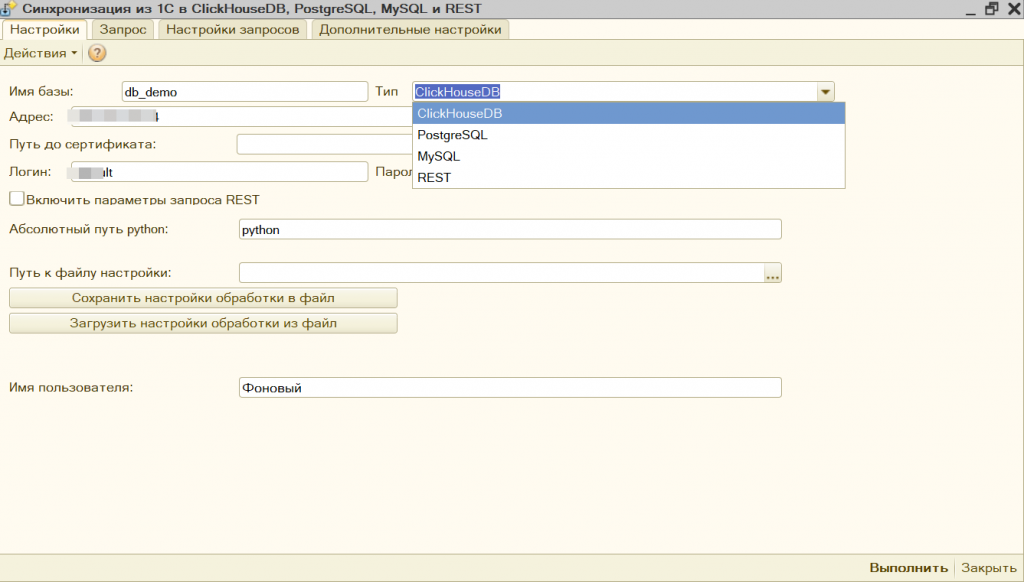
Task: Go to Дополнительные настройки tab
Action: 410,29
